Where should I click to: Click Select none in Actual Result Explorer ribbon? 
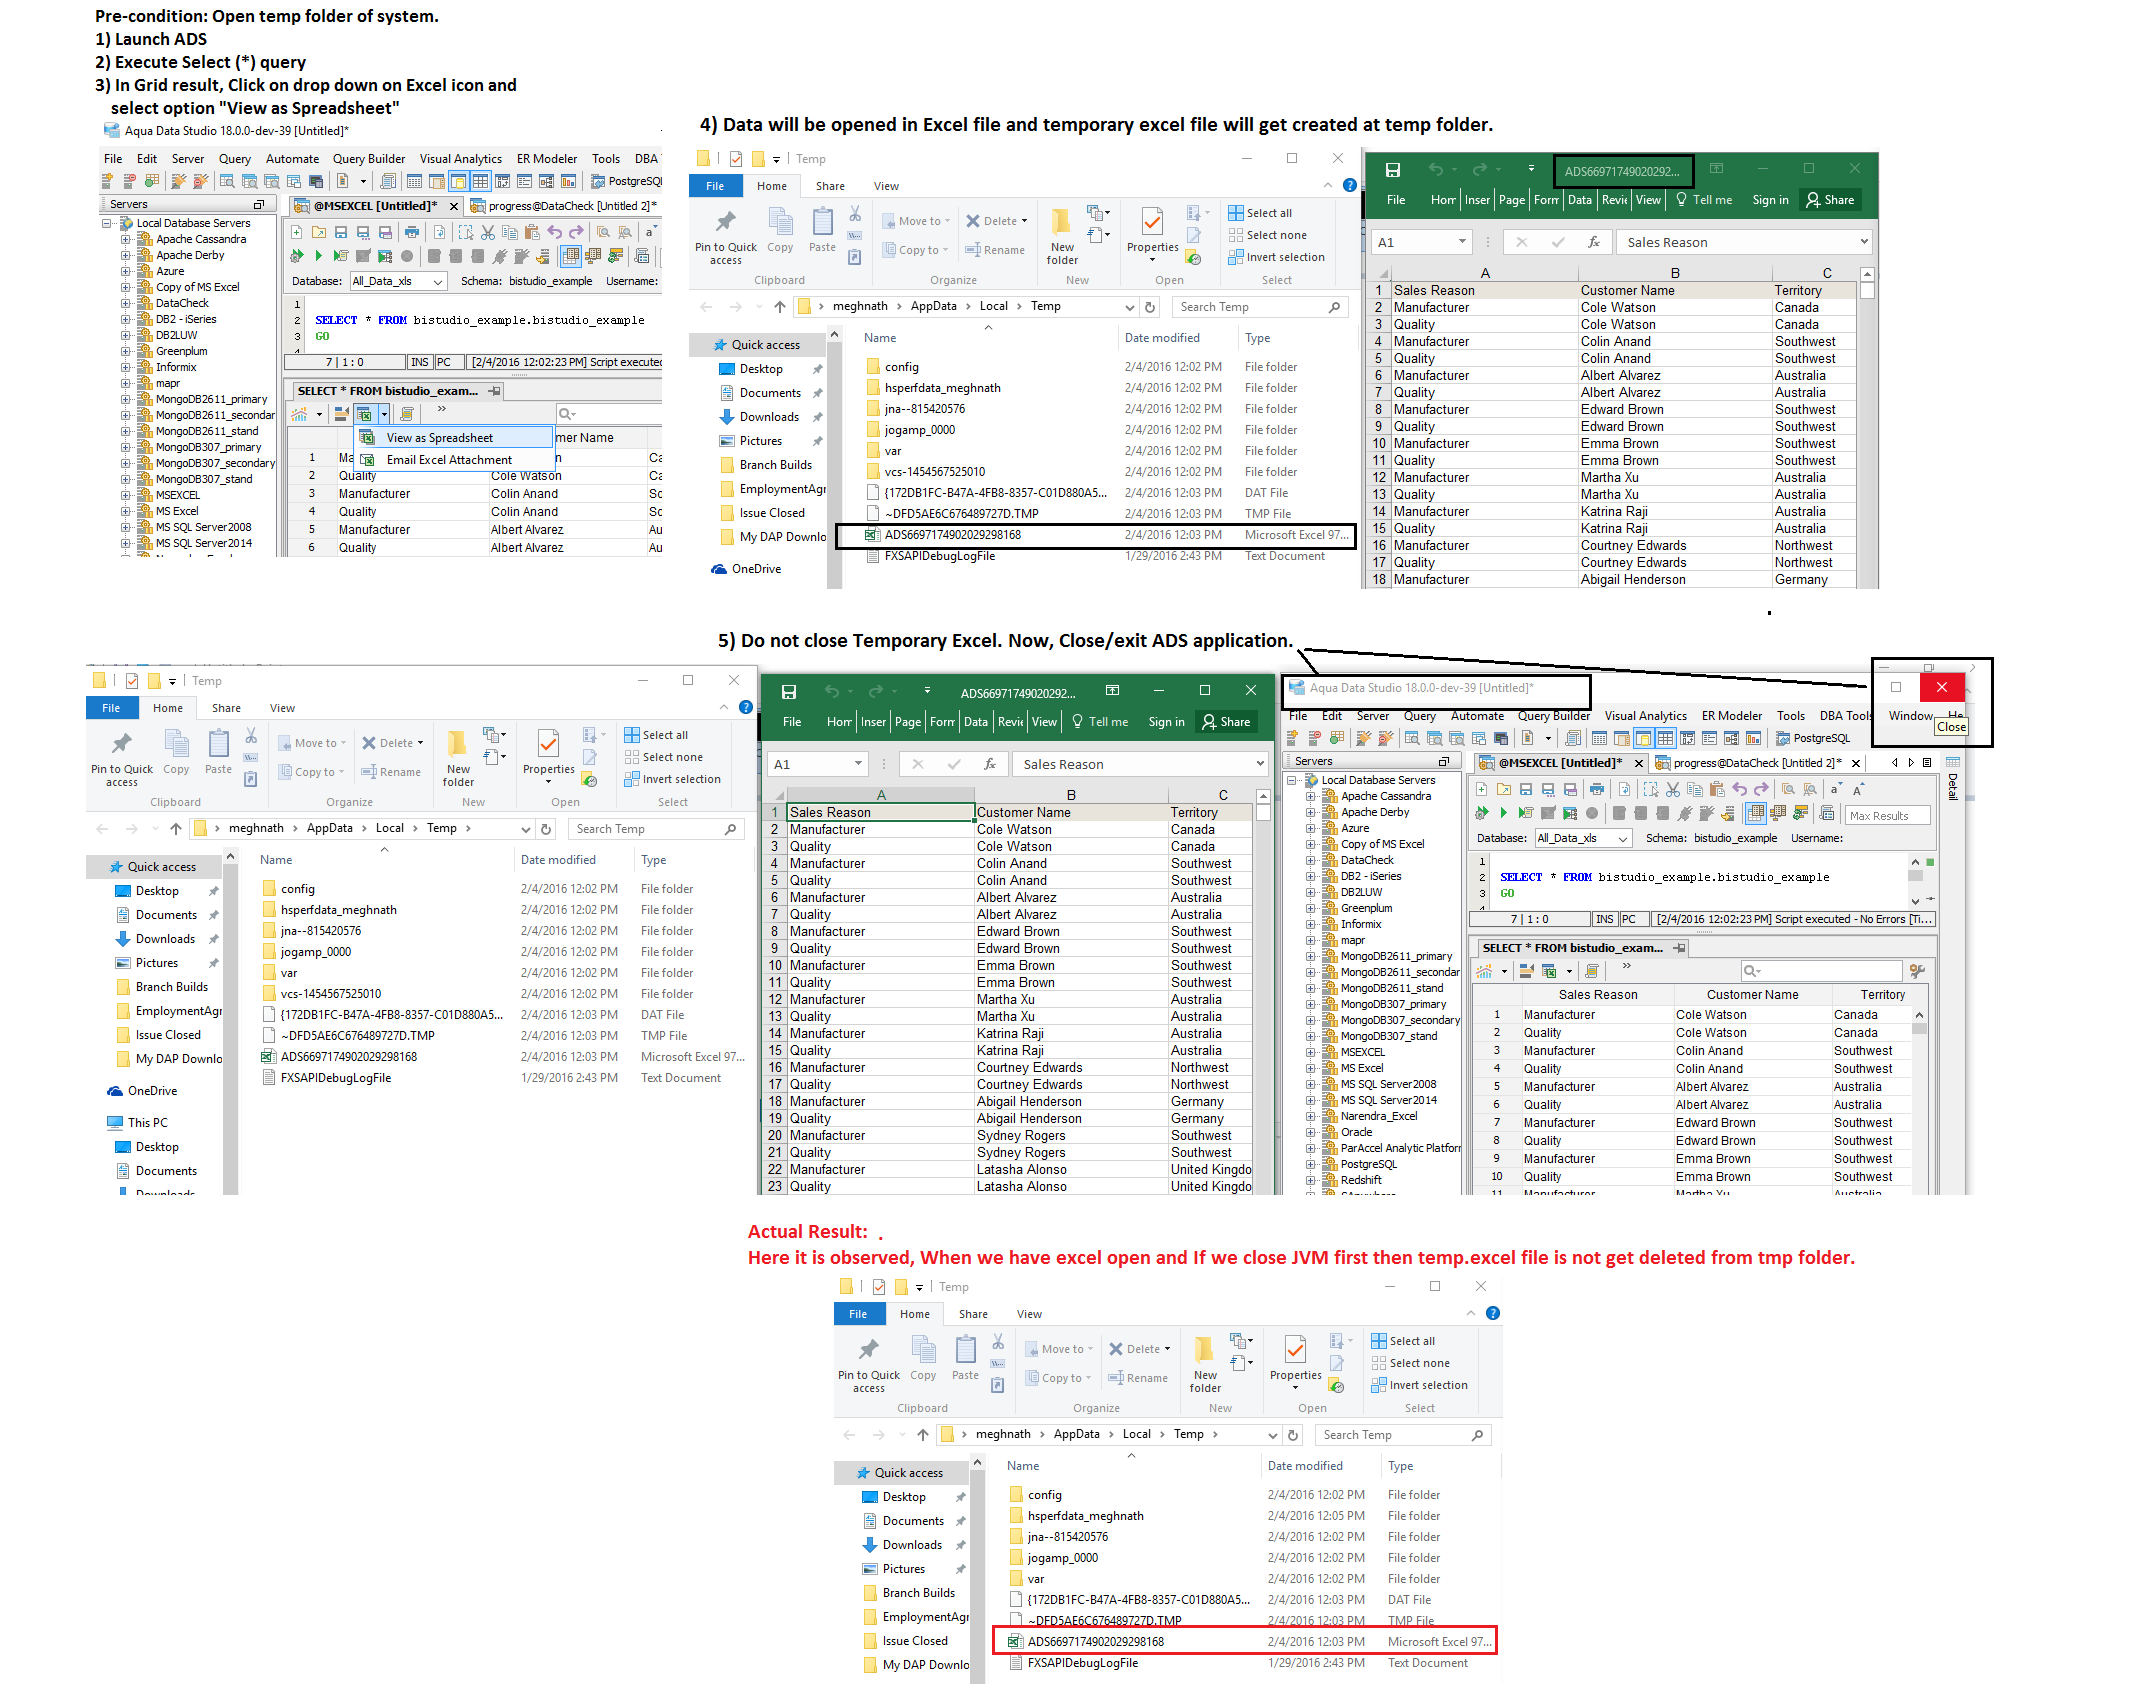coord(1409,1363)
